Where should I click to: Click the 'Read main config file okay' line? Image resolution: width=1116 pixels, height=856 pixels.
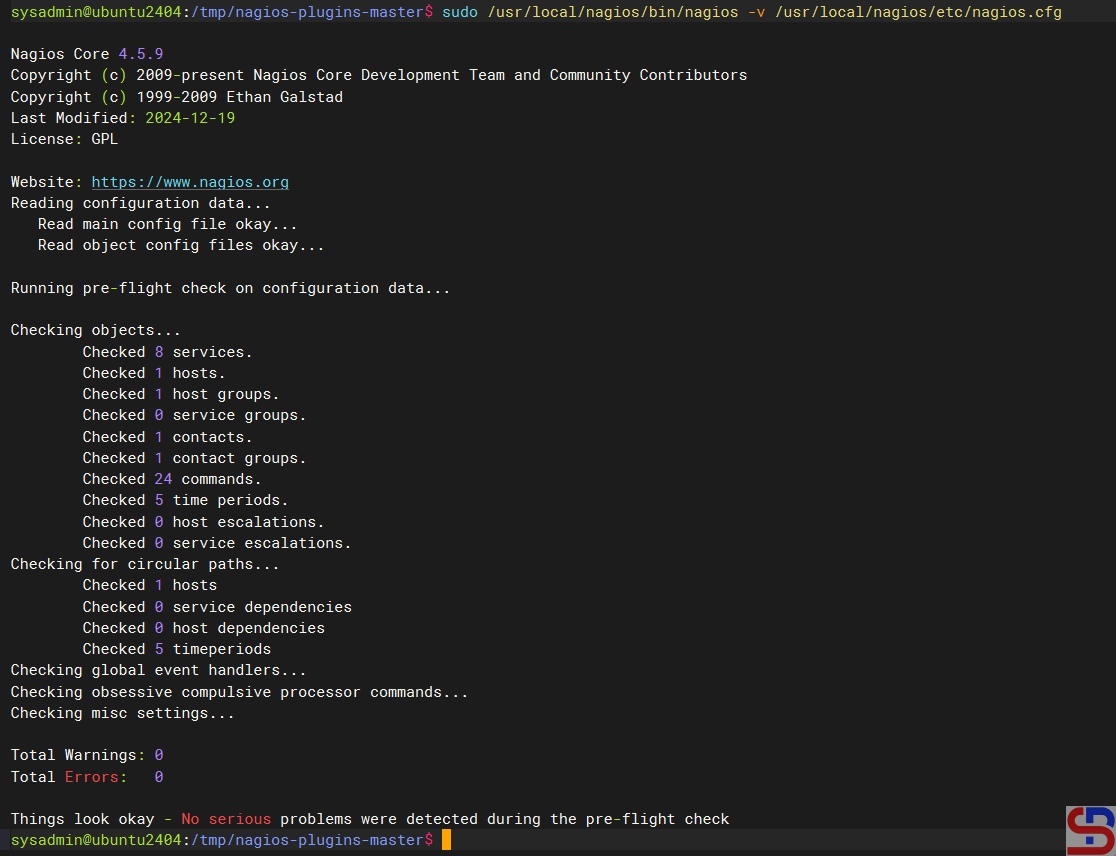(167, 224)
